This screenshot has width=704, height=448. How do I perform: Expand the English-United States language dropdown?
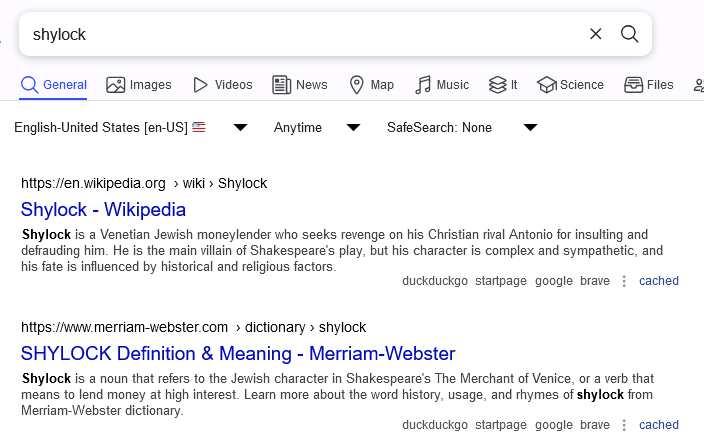(x=131, y=127)
